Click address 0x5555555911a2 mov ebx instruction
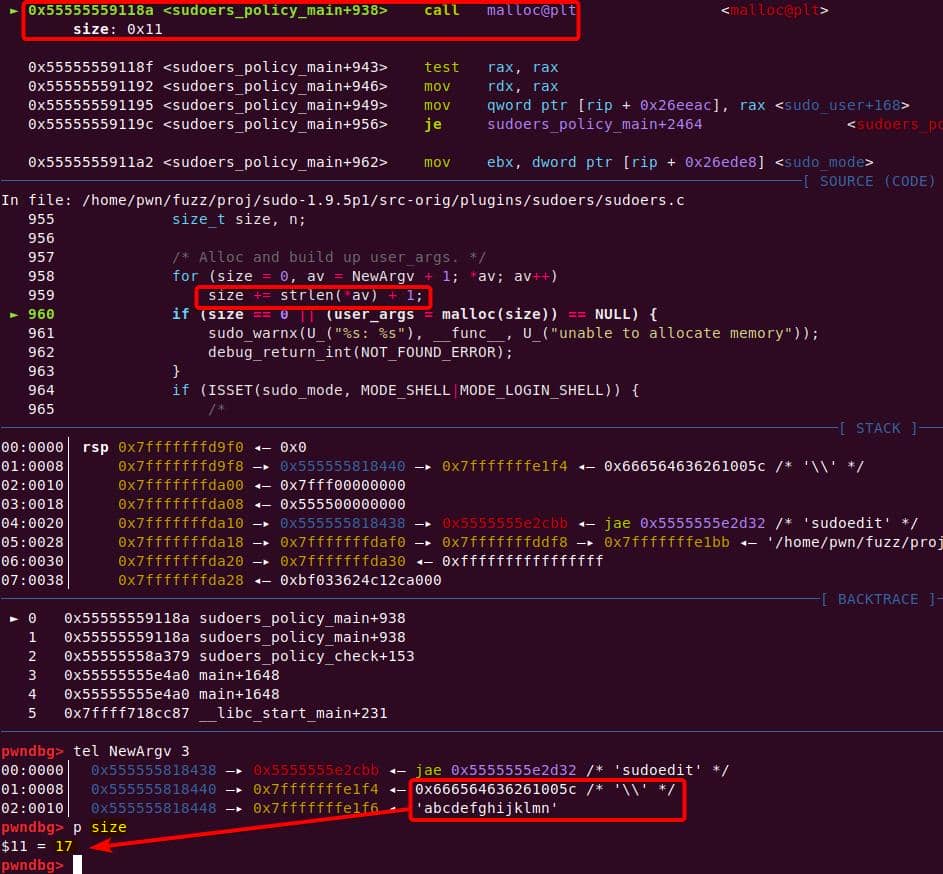Screen dimensions: 943x874 coord(450,162)
